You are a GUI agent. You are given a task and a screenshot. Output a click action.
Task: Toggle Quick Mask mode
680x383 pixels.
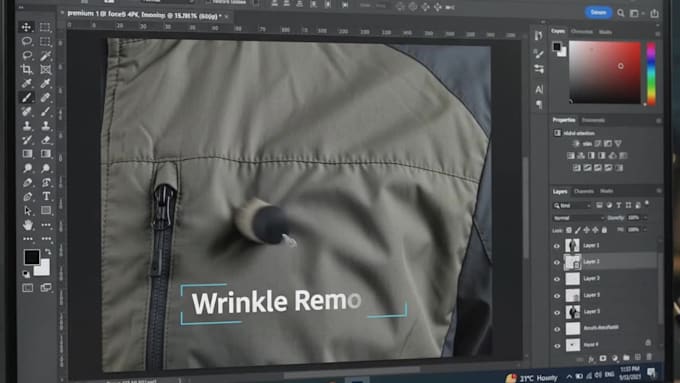pyautogui.click(x=27, y=288)
